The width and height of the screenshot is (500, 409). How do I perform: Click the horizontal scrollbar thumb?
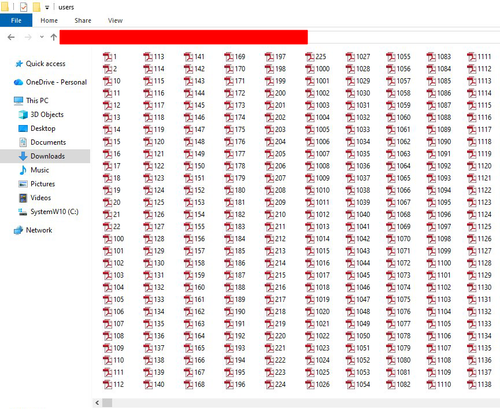pos(107,403)
